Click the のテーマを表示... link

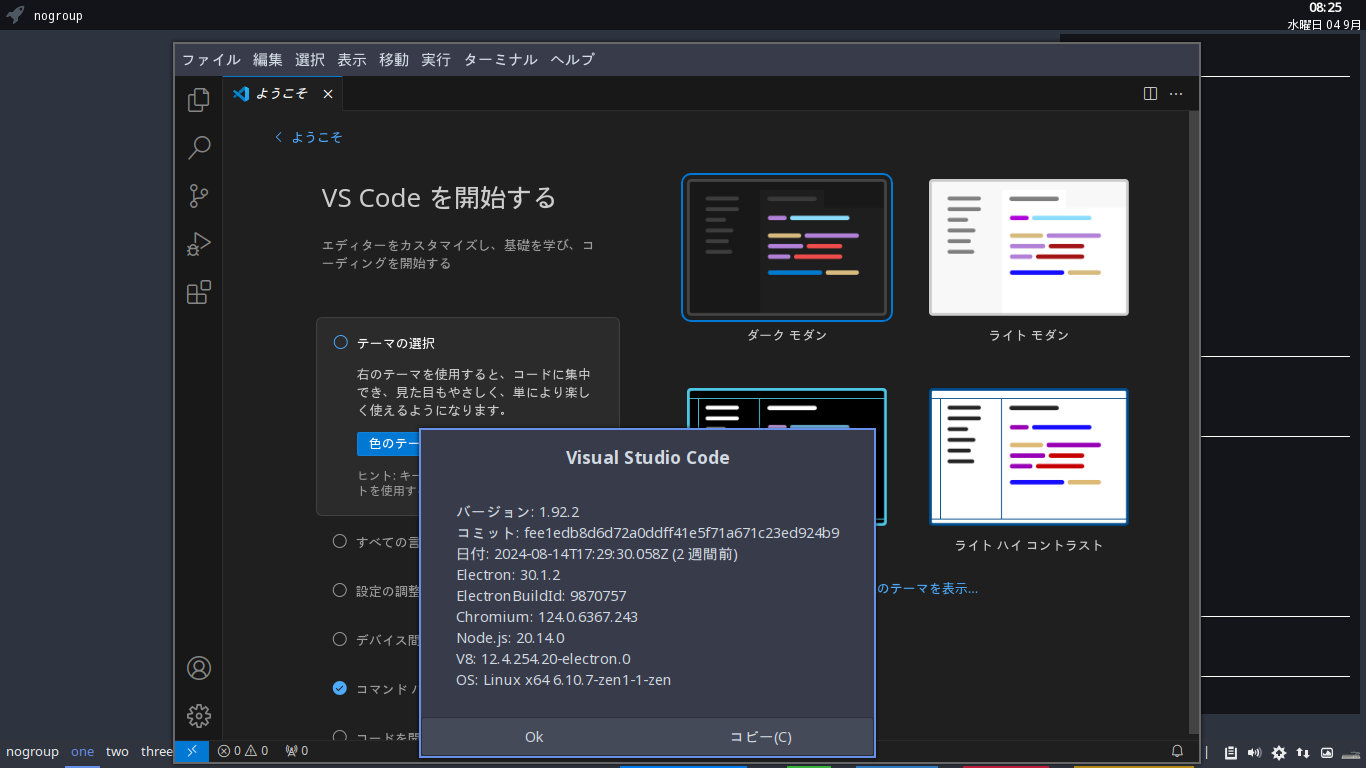click(x=927, y=589)
